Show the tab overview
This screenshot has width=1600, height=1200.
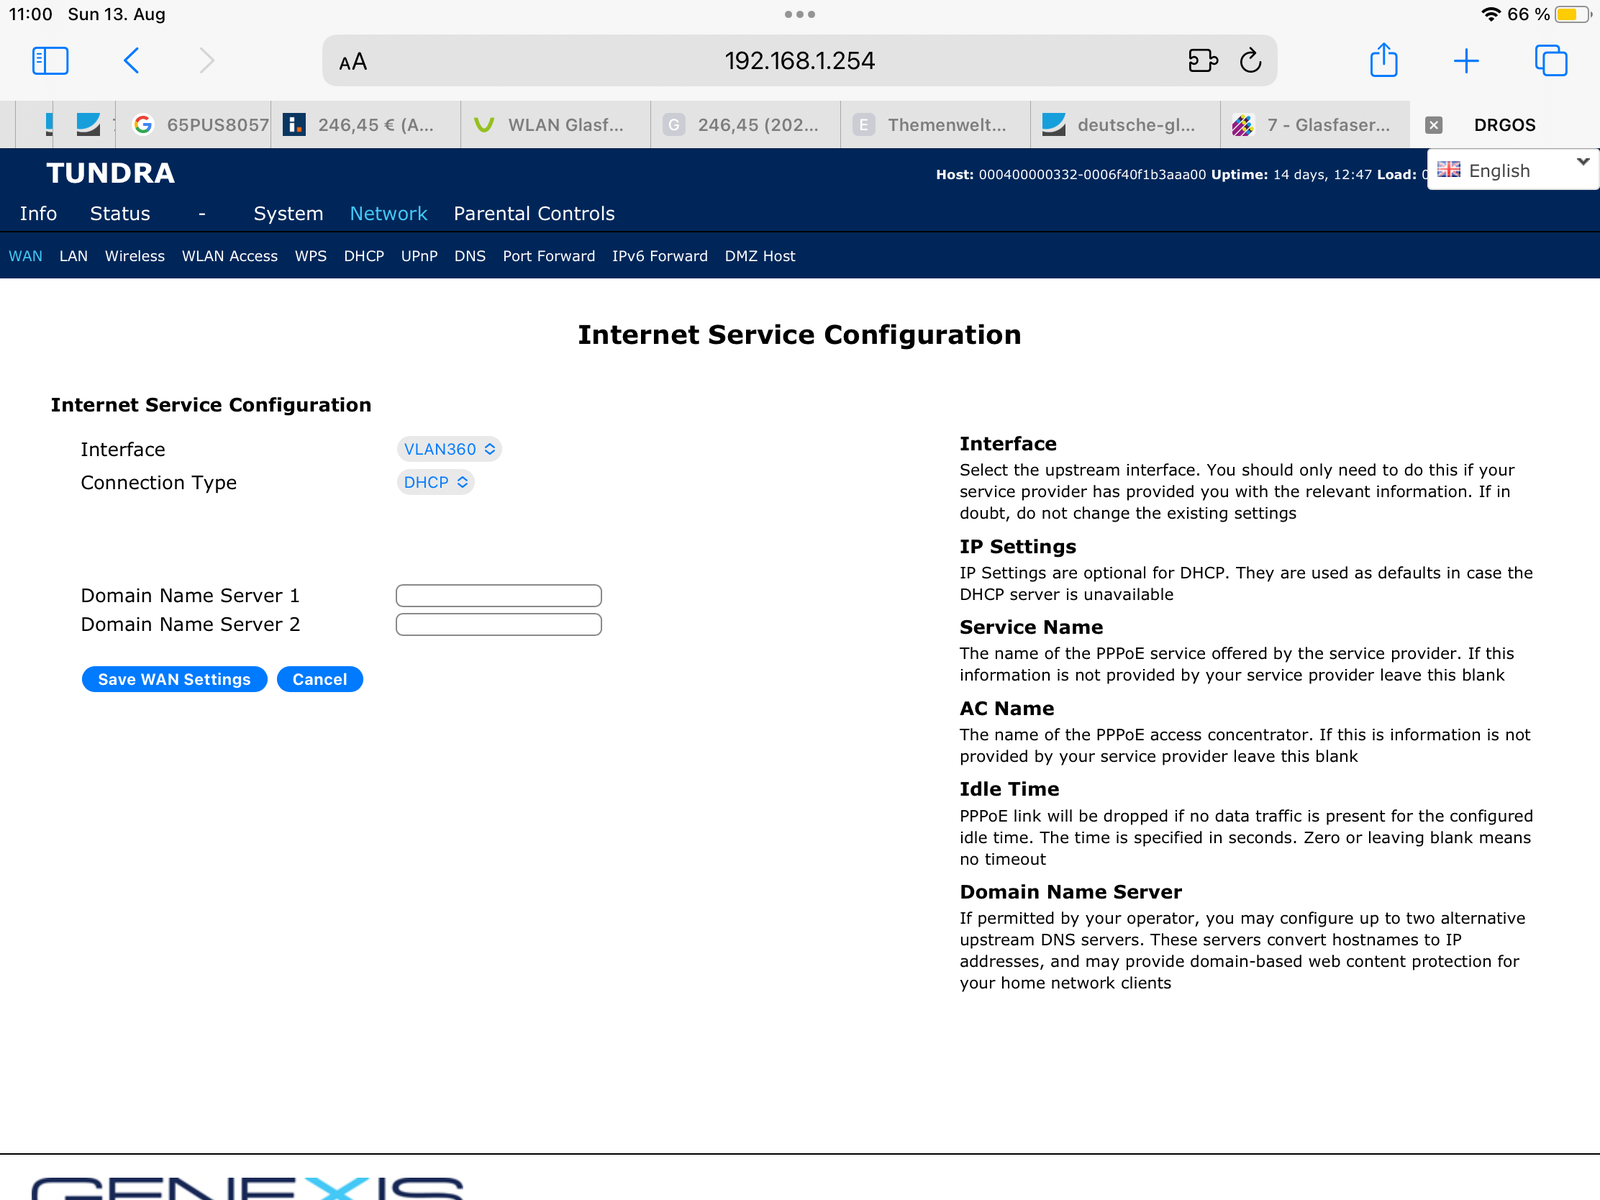[1551, 61]
